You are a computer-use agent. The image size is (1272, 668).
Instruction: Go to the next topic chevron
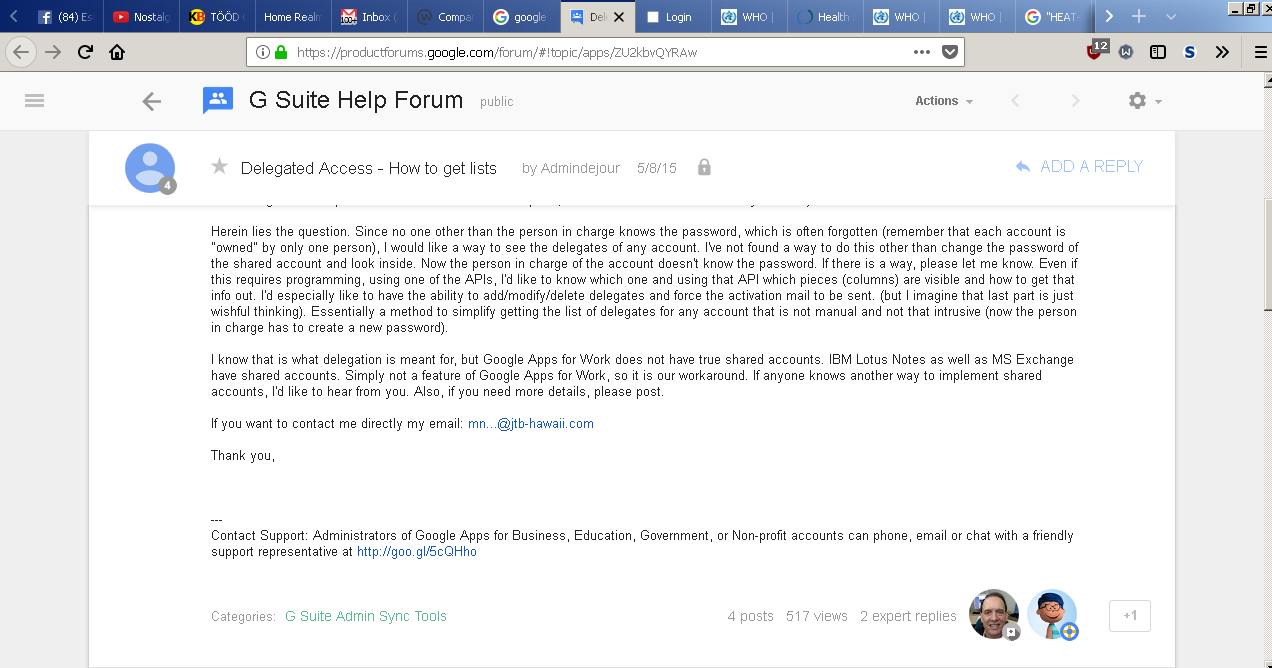(x=1076, y=101)
